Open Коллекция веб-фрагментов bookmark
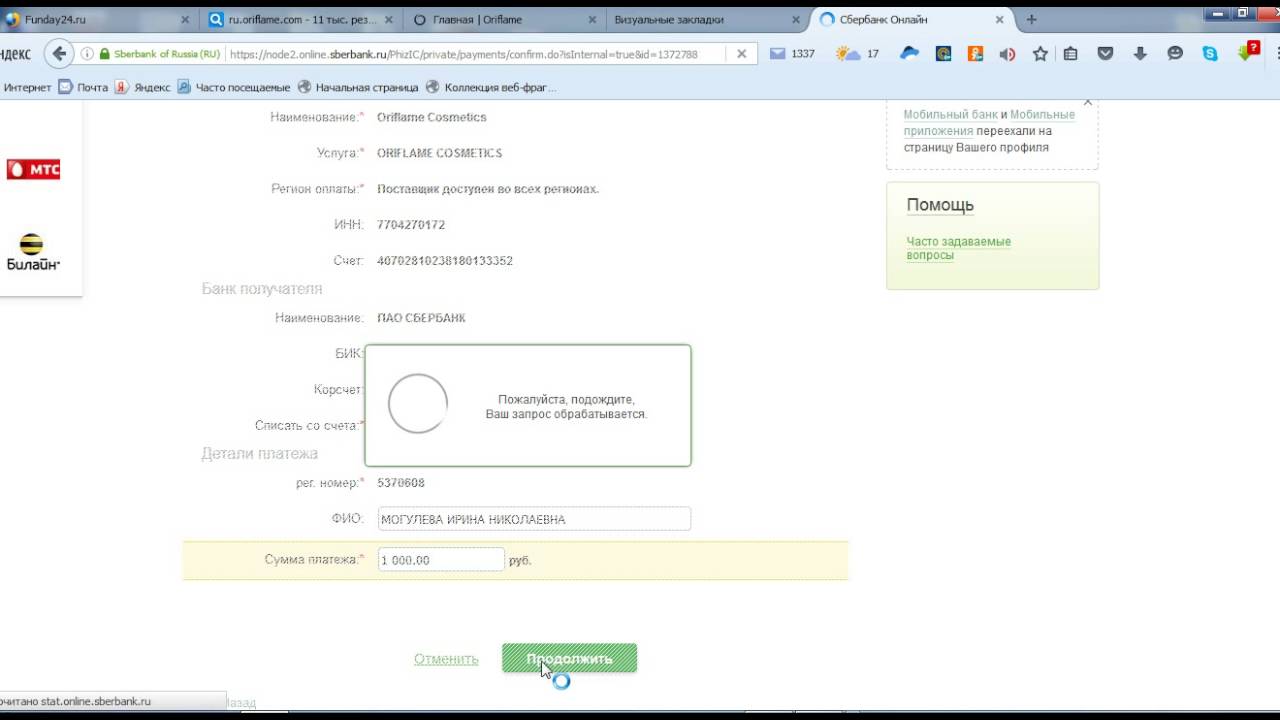 491,87
